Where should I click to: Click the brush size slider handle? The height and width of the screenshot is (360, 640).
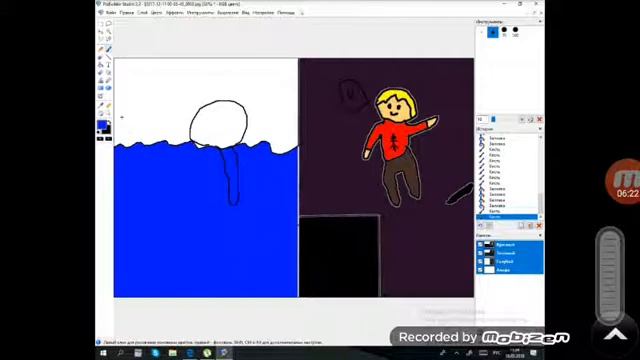coord(493,119)
